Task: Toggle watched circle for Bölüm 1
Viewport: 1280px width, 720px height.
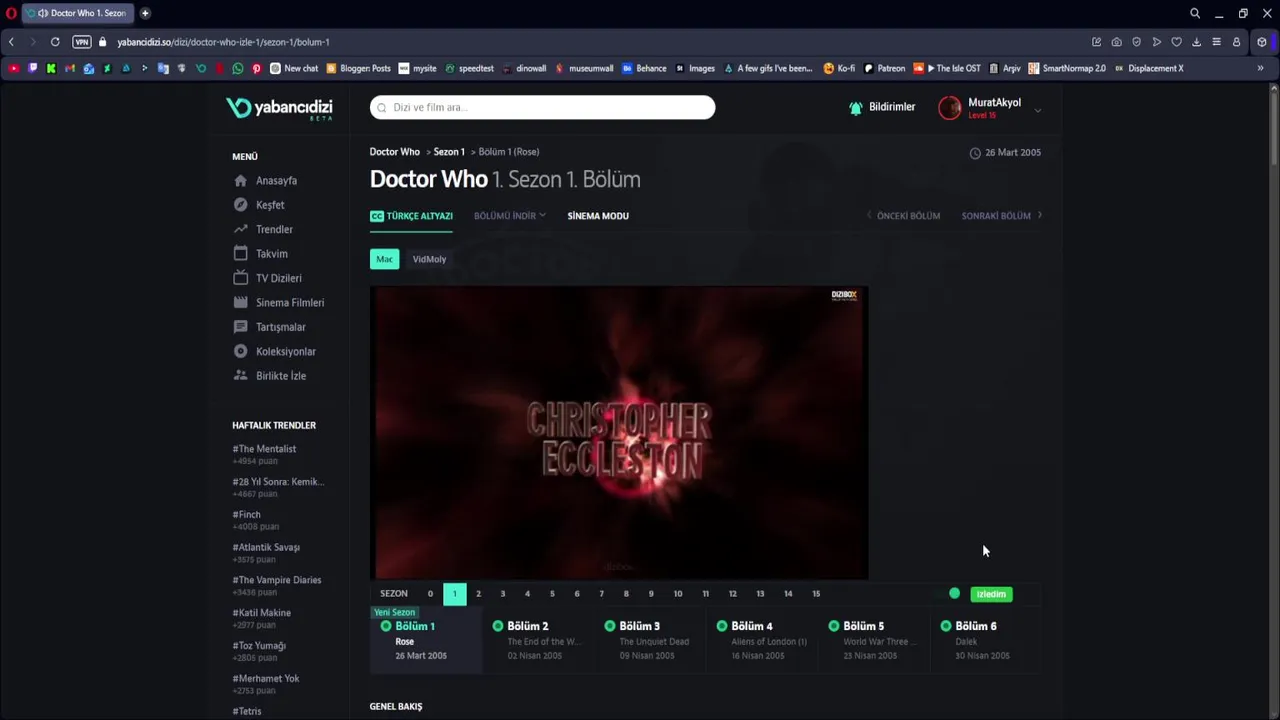Action: click(386, 626)
